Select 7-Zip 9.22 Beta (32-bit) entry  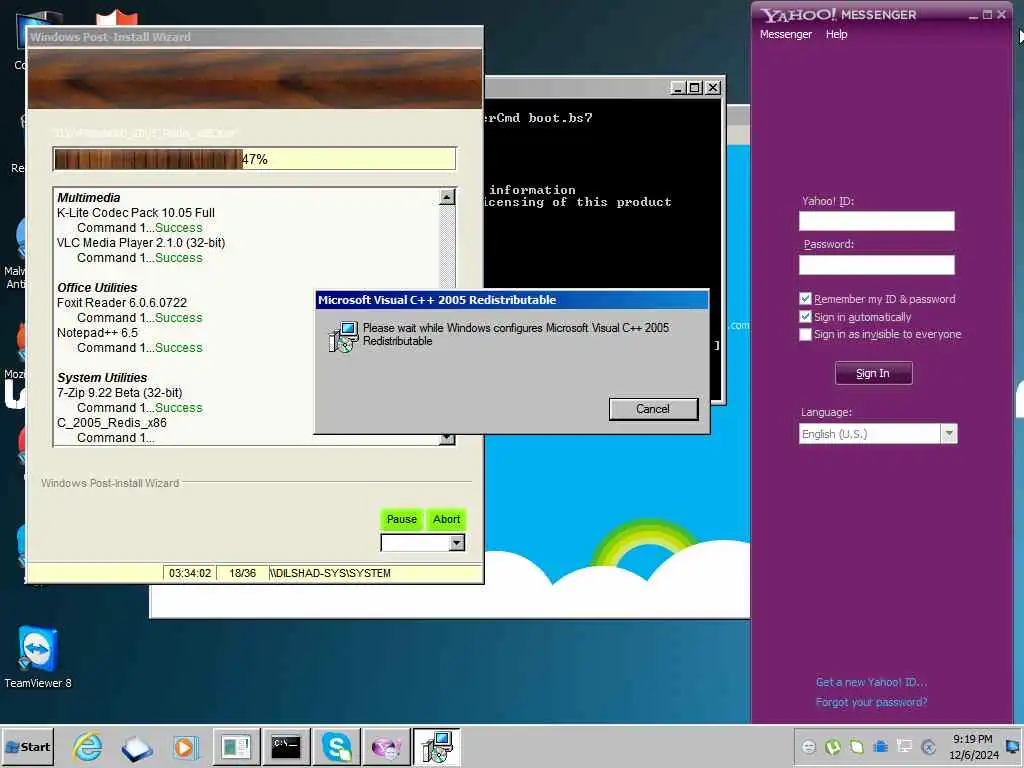[x=120, y=393]
